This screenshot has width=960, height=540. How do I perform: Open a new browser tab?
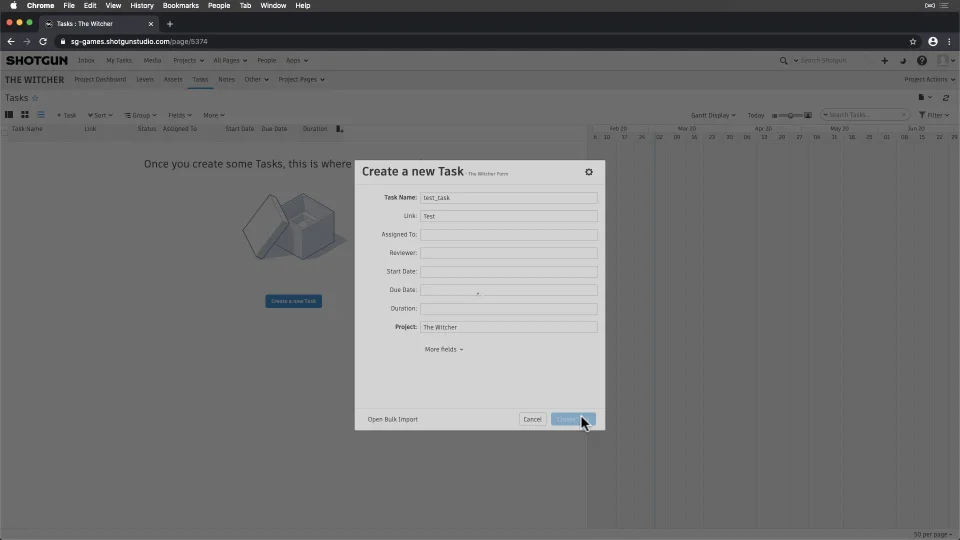coord(170,24)
